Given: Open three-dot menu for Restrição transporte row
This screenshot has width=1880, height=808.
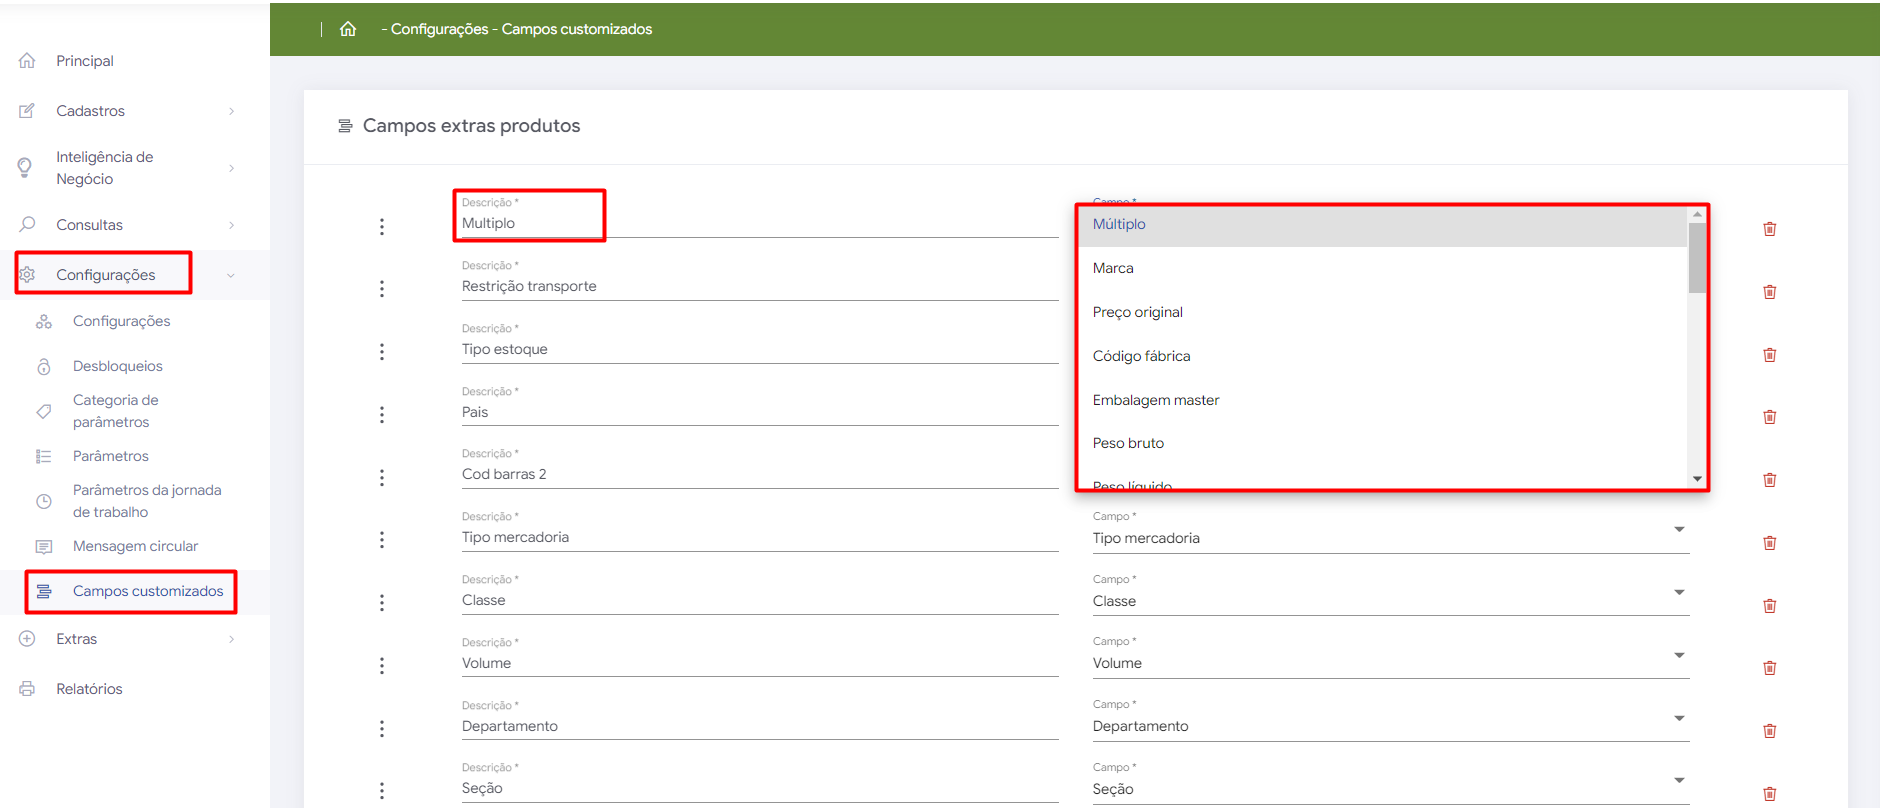Looking at the screenshot, I should coord(382,289).
